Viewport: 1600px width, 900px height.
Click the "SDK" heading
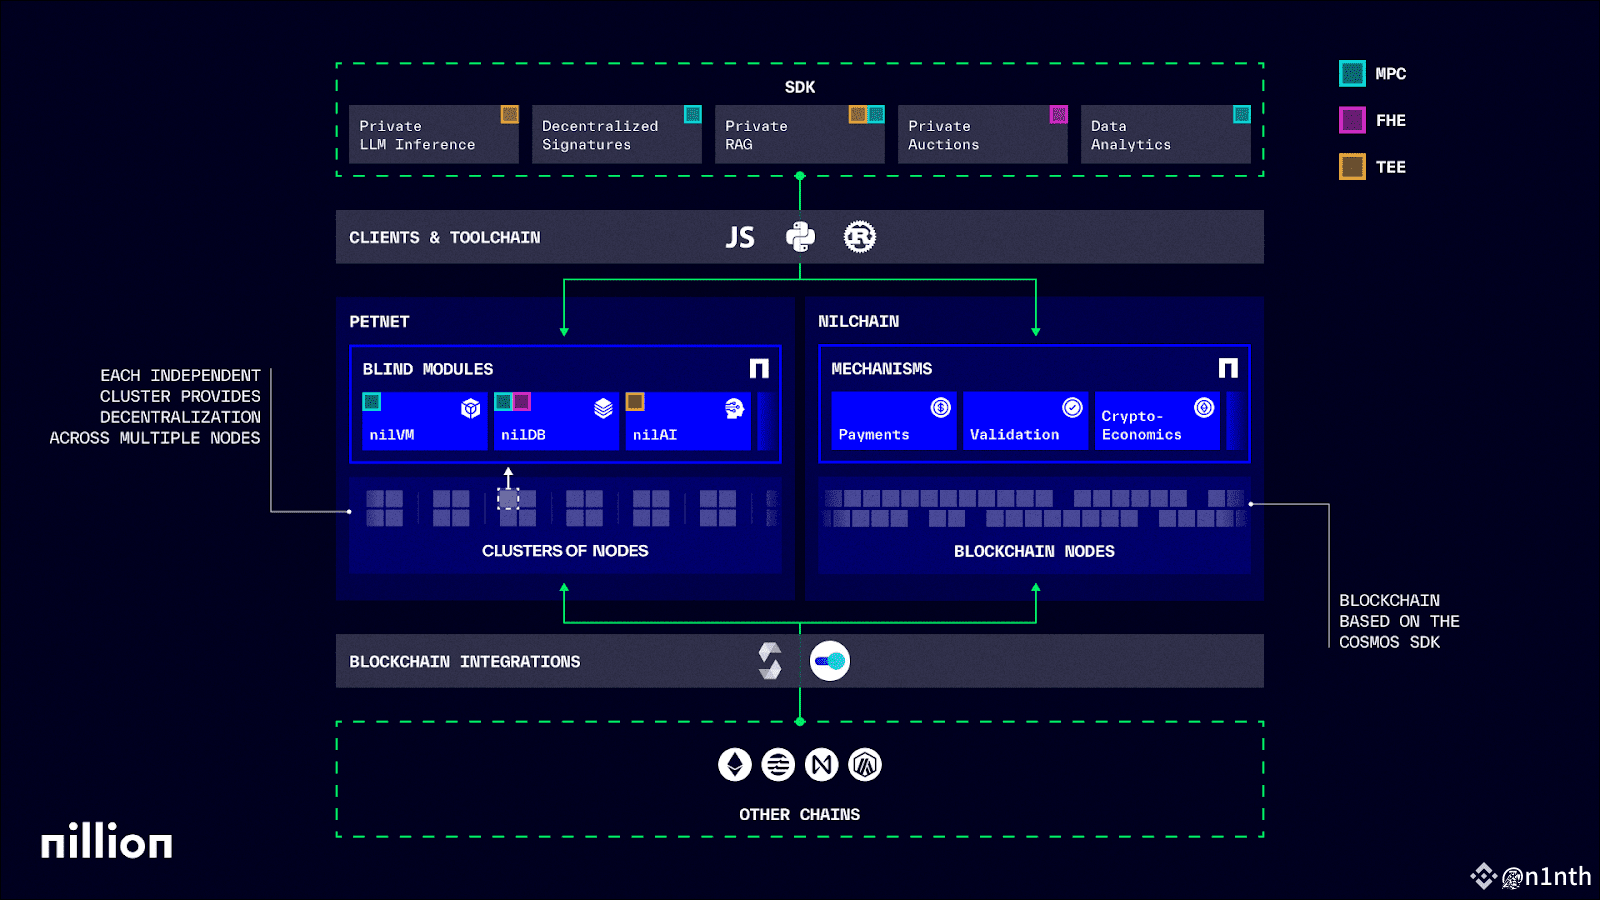[x=800, y=87]
